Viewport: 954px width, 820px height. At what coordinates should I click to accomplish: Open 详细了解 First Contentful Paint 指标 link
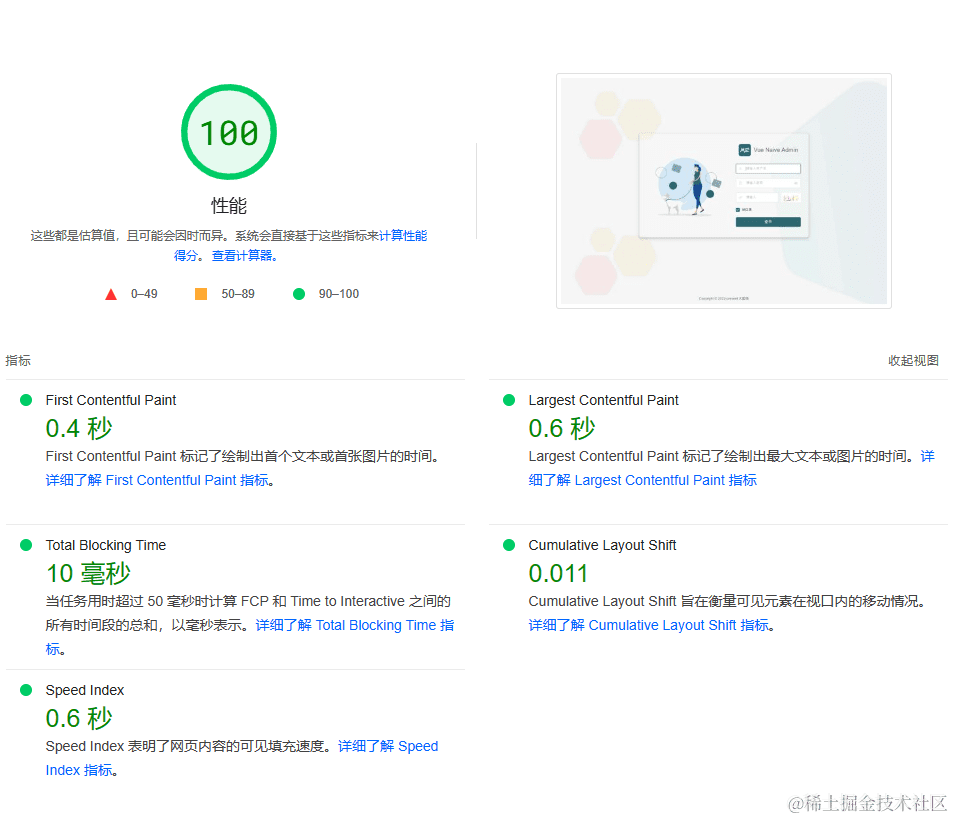pos(157,480)
